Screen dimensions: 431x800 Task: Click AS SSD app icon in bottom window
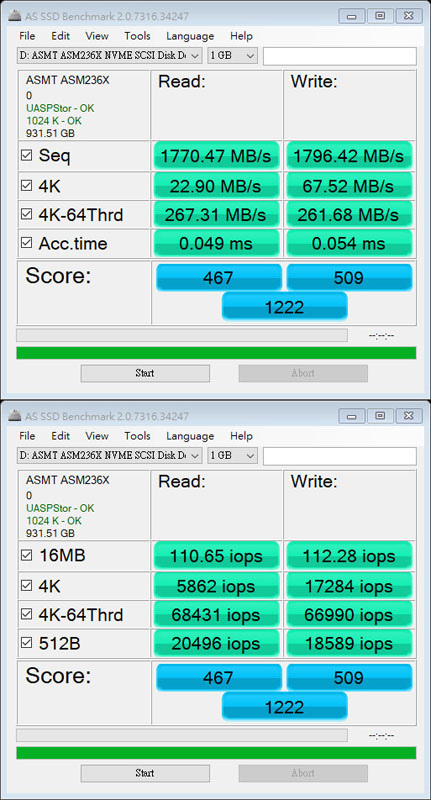click(x=15, y=416)
